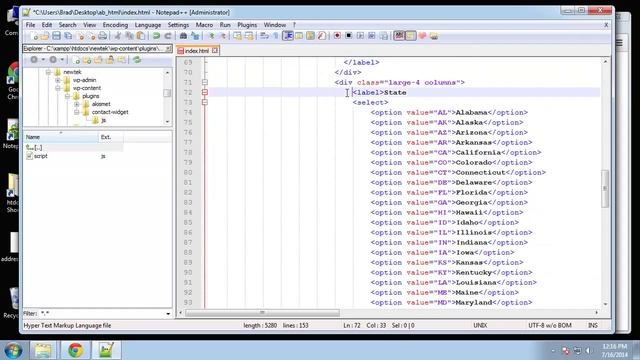Click the Replace toolbar icon
Screen dimensions: 640x360
[195, 36]
